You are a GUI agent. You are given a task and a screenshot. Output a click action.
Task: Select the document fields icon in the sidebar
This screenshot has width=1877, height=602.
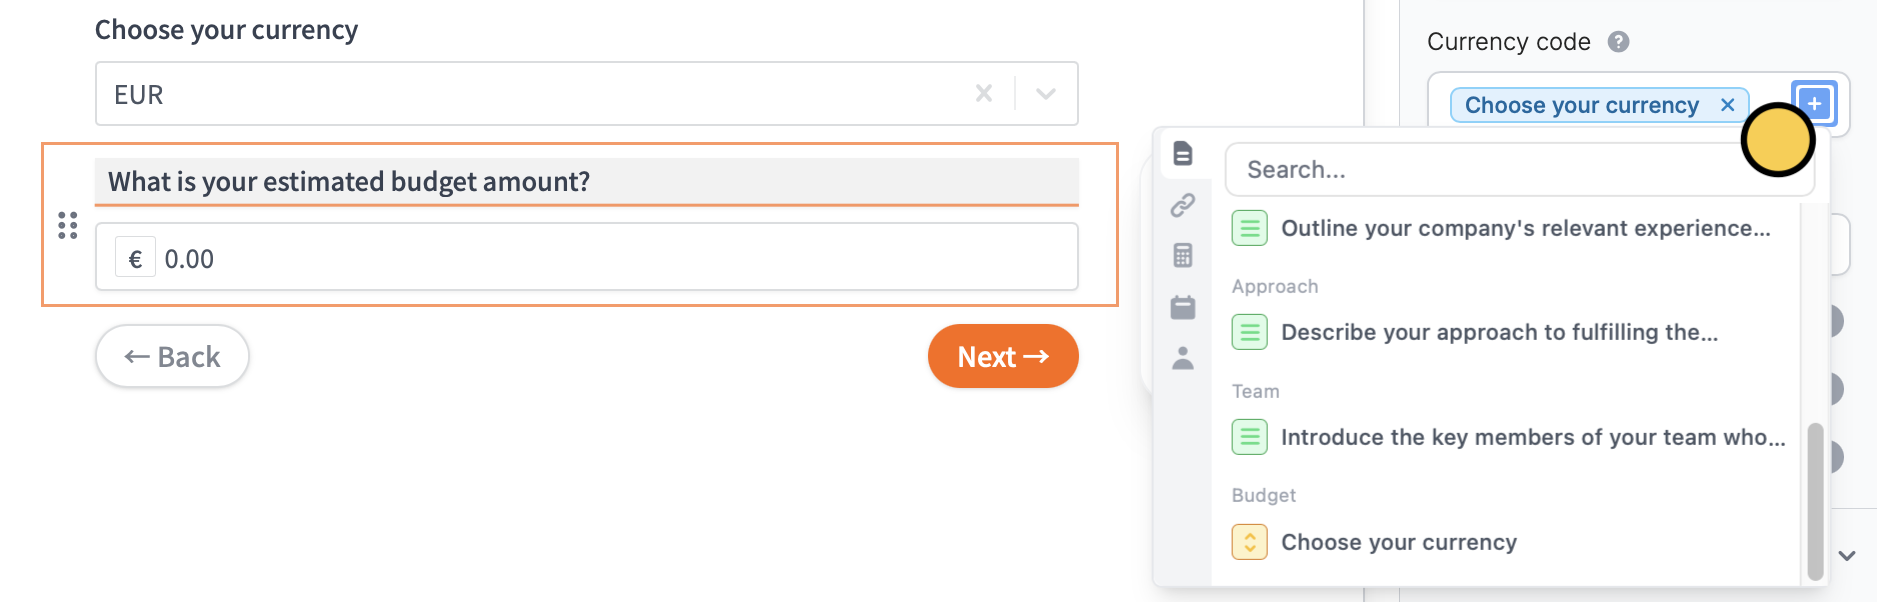point(1184,155)
